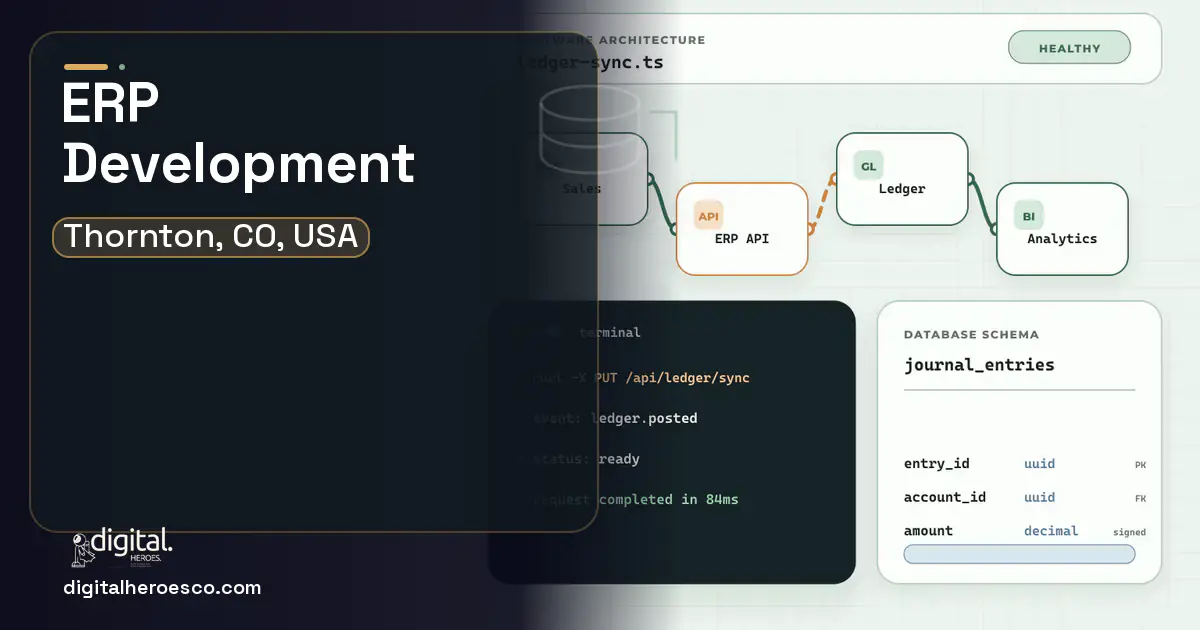Click the uuid type of account_id

[x=1039, y=497]
